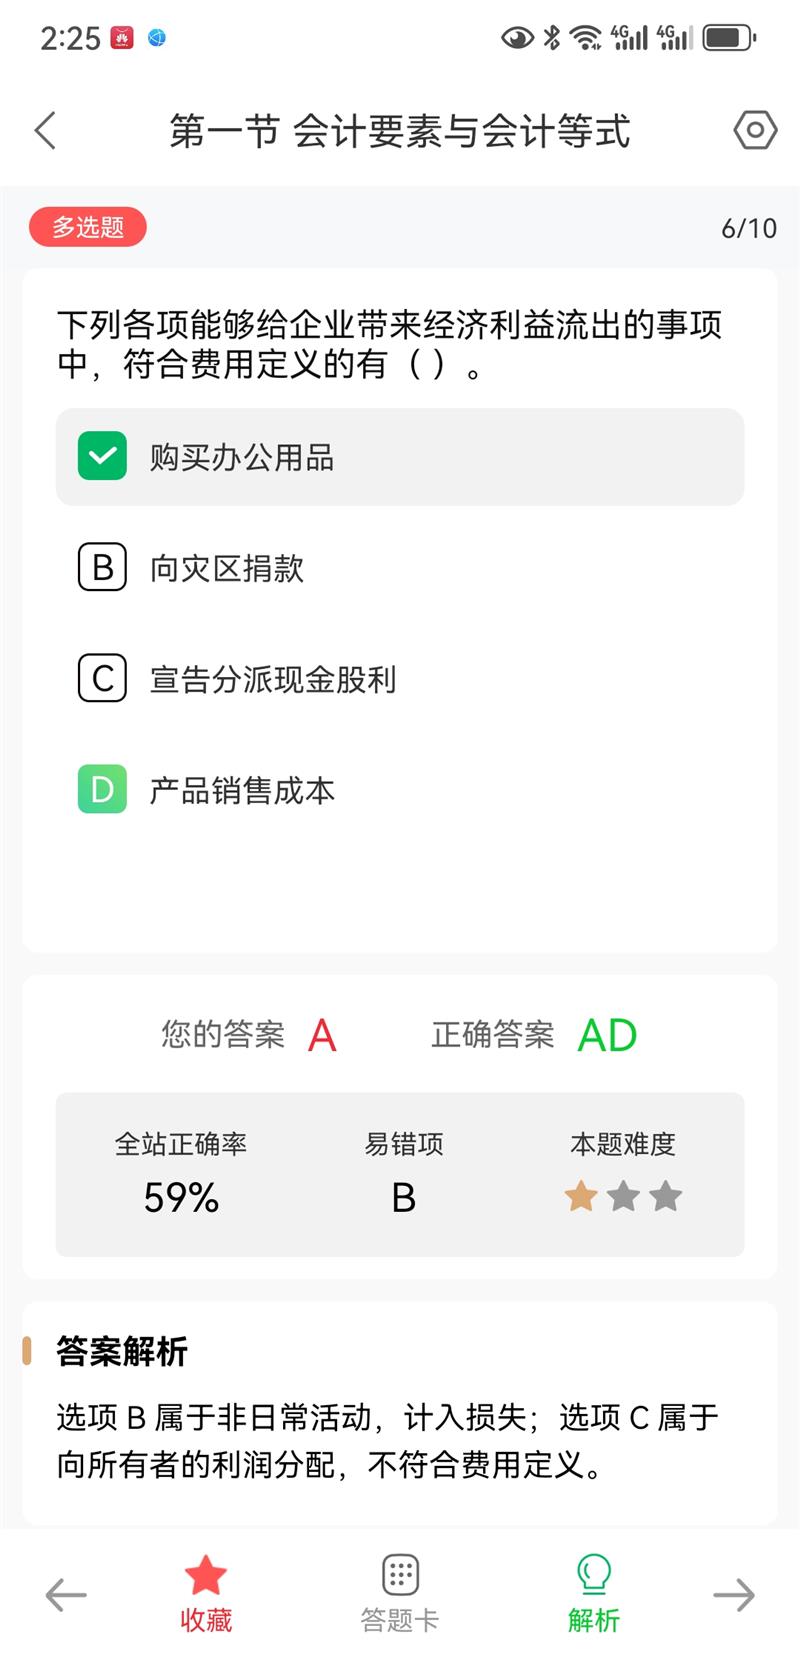Tap the red star favorite icon
Viewport: 800px width, 1662px height.
point(206,1575)
